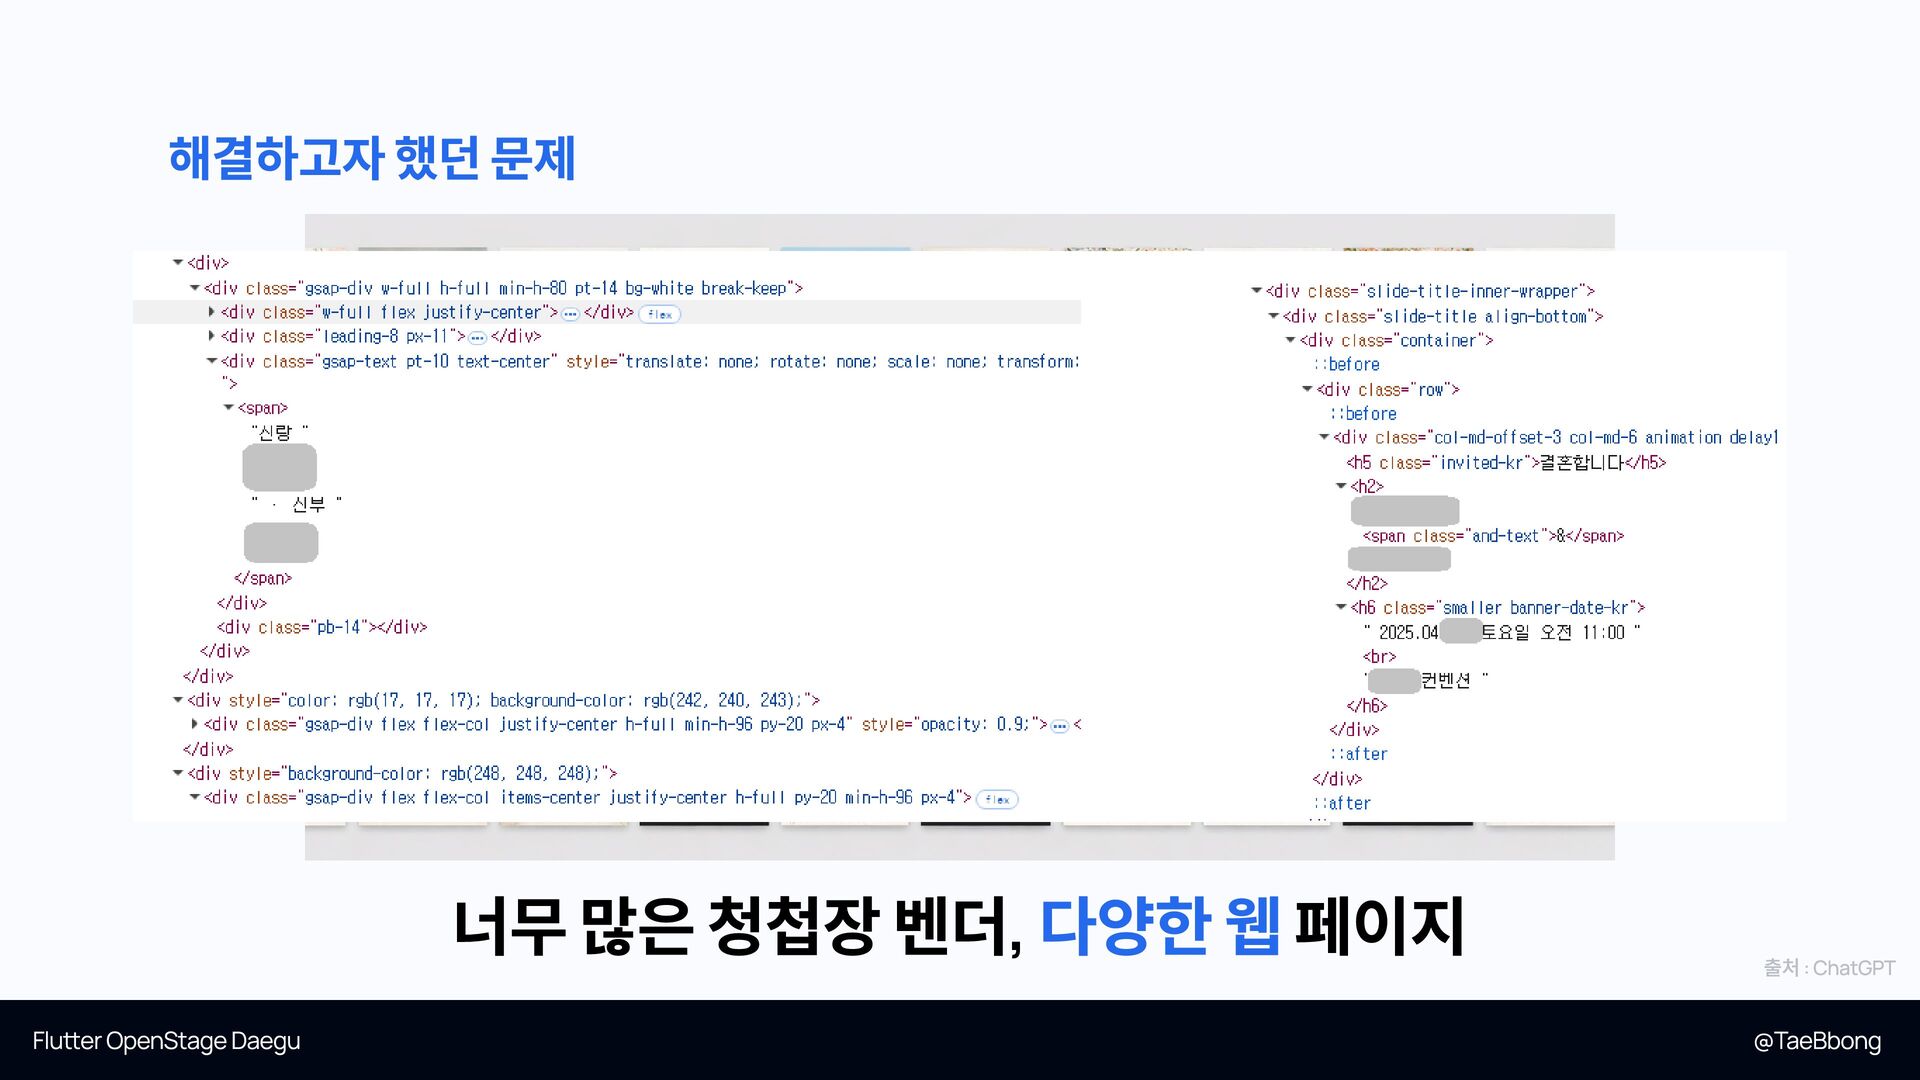Collapse the slide-title-inner-wrapper div
The width and height of the screenshot is (1920, 1080).
pyautogui.click(x=1256, y=291)
